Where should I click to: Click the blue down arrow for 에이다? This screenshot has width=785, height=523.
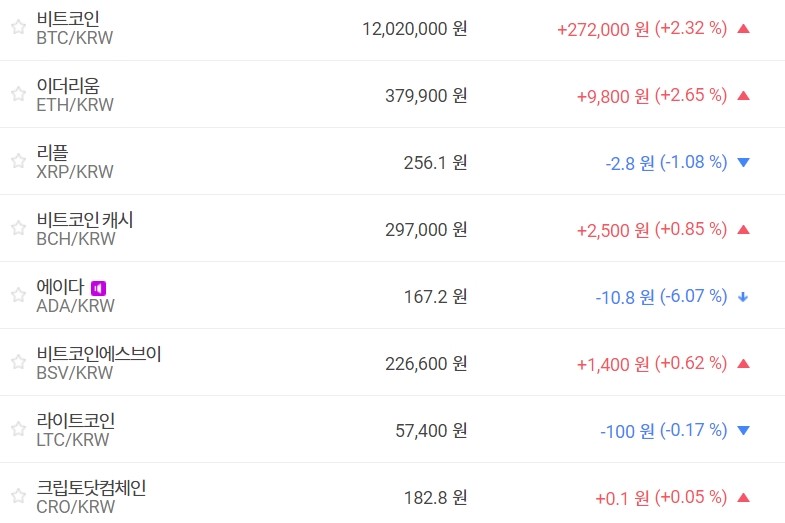[743, 297]
